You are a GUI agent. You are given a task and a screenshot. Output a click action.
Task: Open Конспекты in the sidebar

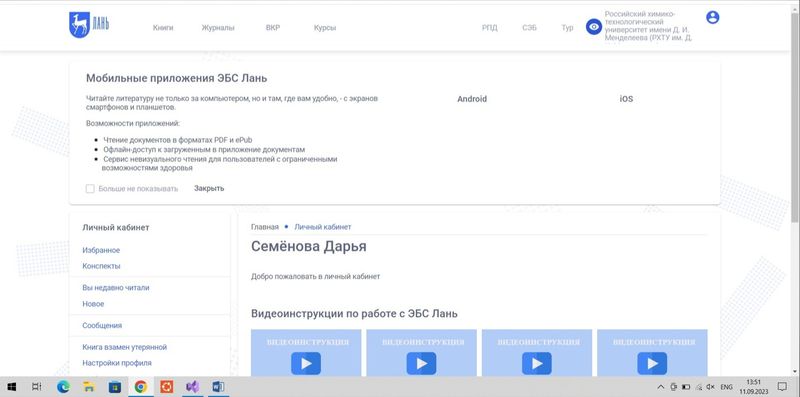click(101, 266)
